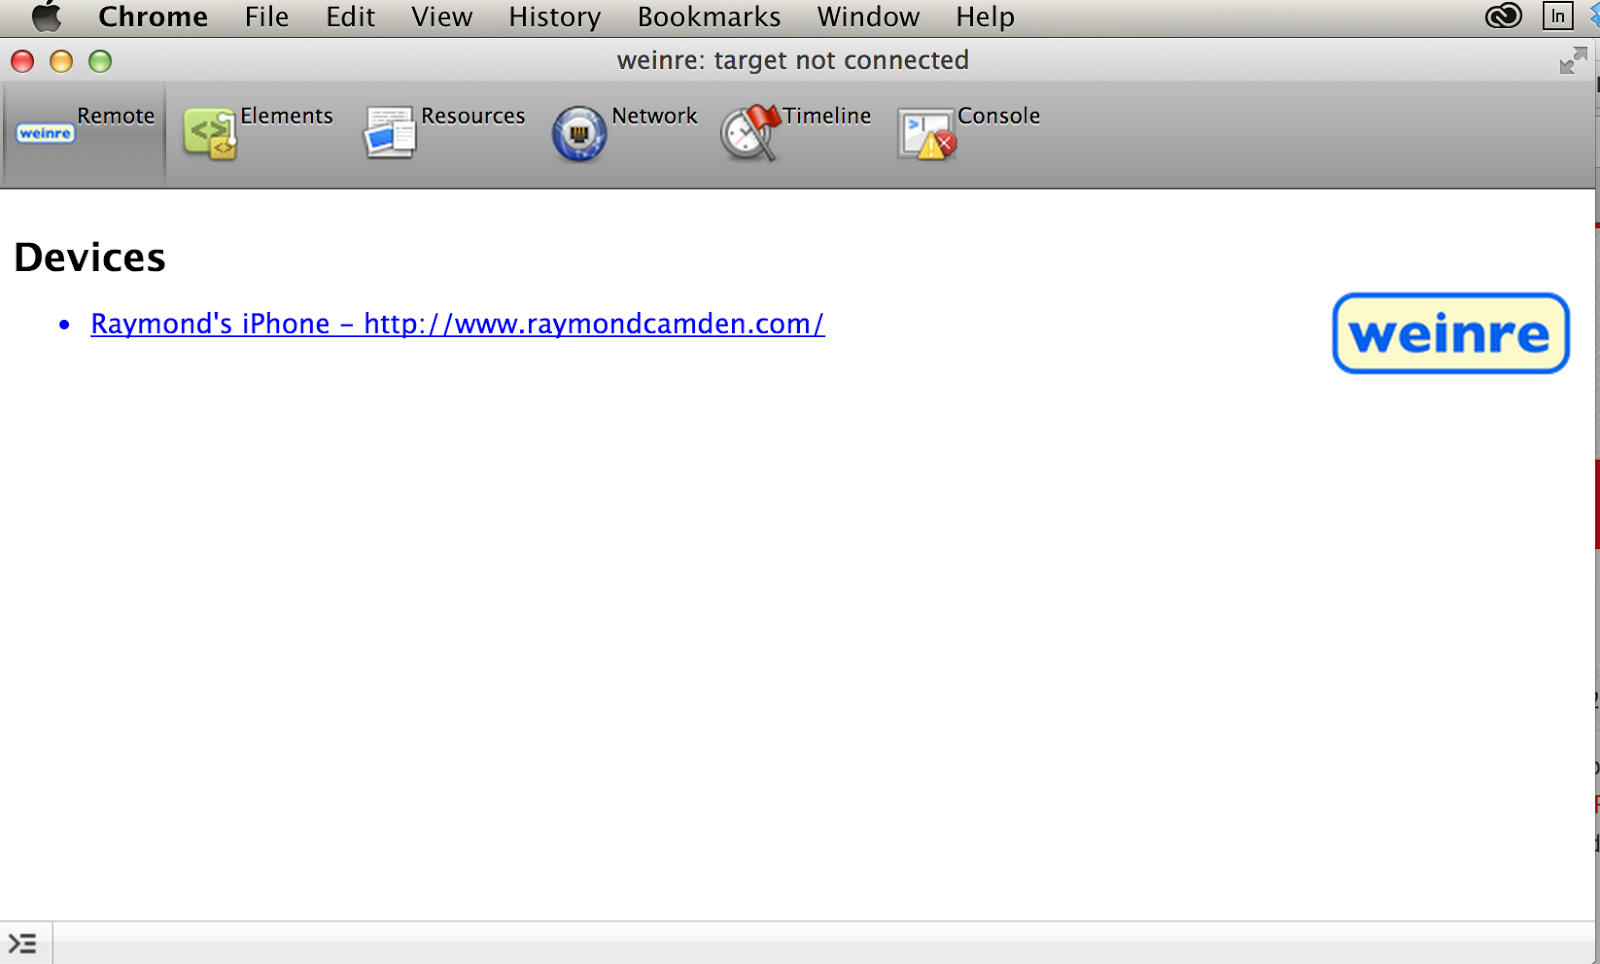
Task: Click the Apple menu icon
Action: [46, 17]
